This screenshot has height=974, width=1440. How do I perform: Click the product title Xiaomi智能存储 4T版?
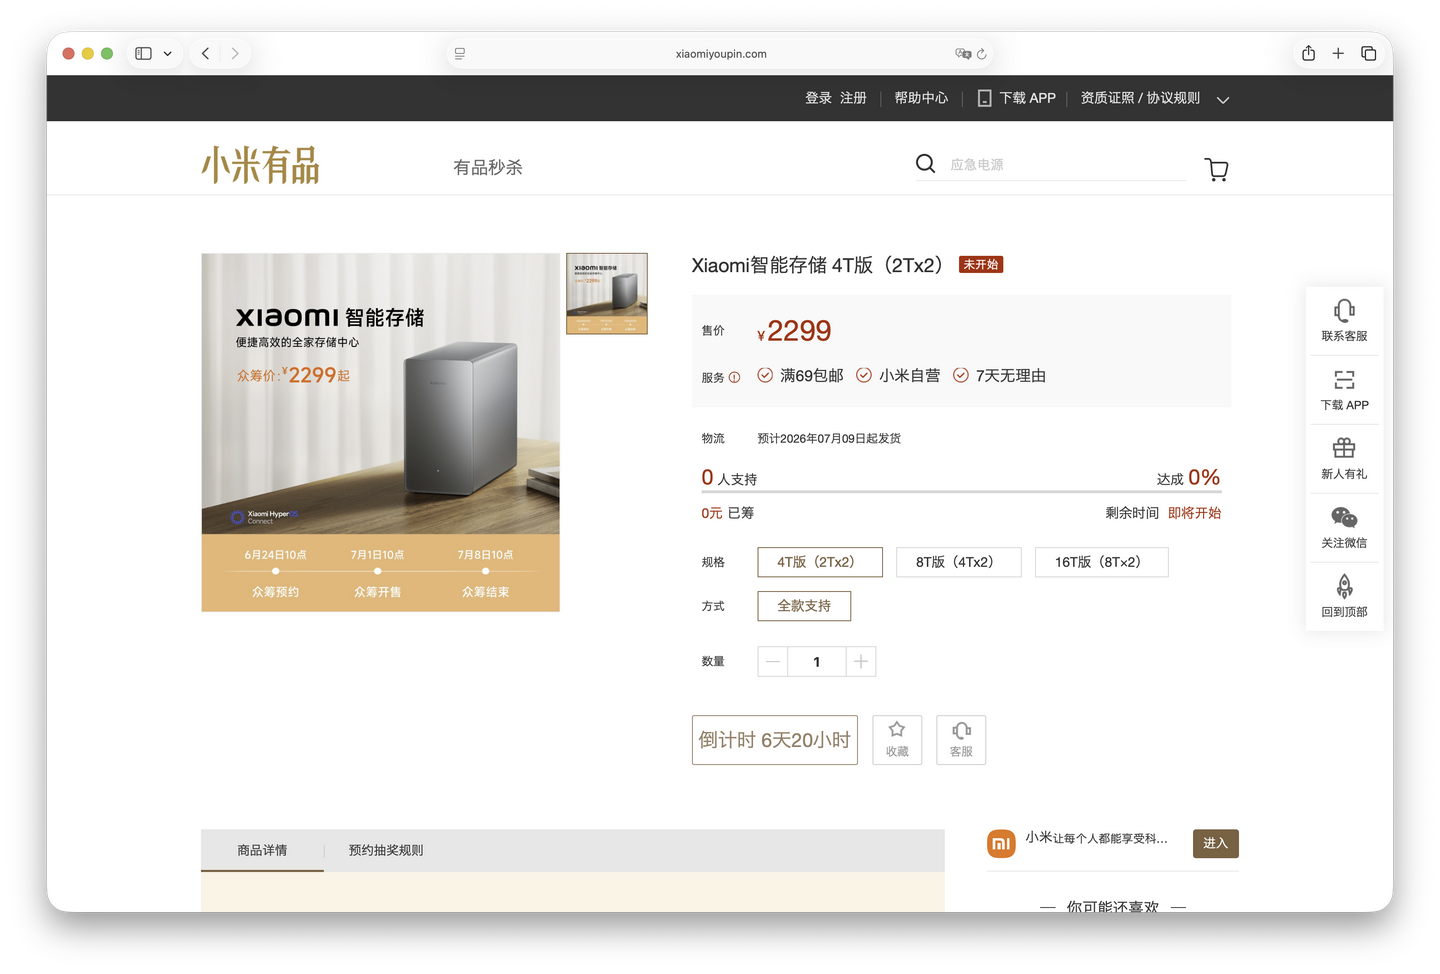(x=817, y=265)
